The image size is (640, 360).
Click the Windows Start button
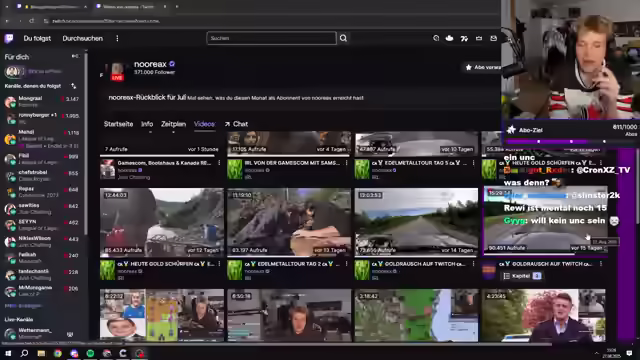8,353
